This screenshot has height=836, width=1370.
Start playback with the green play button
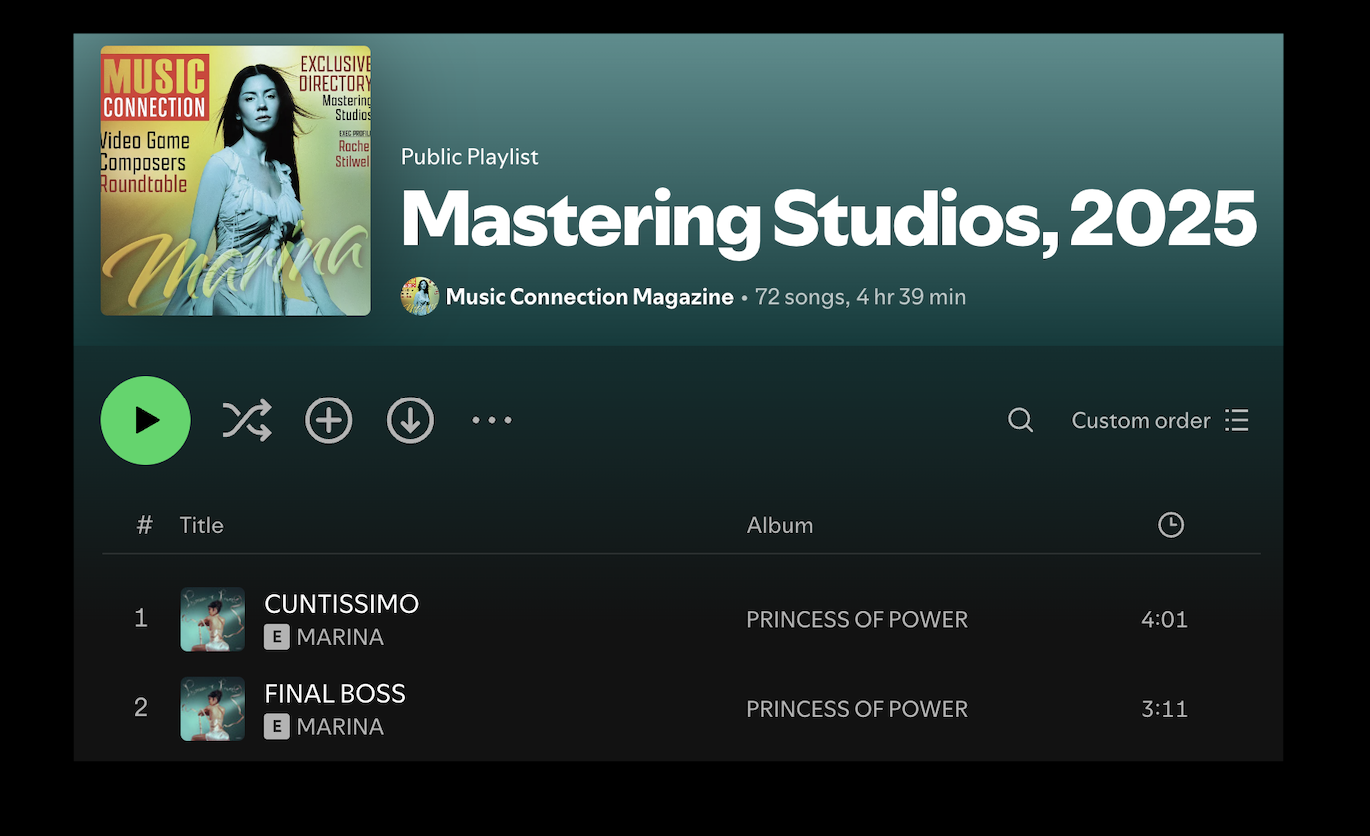[x=146, y=420]
